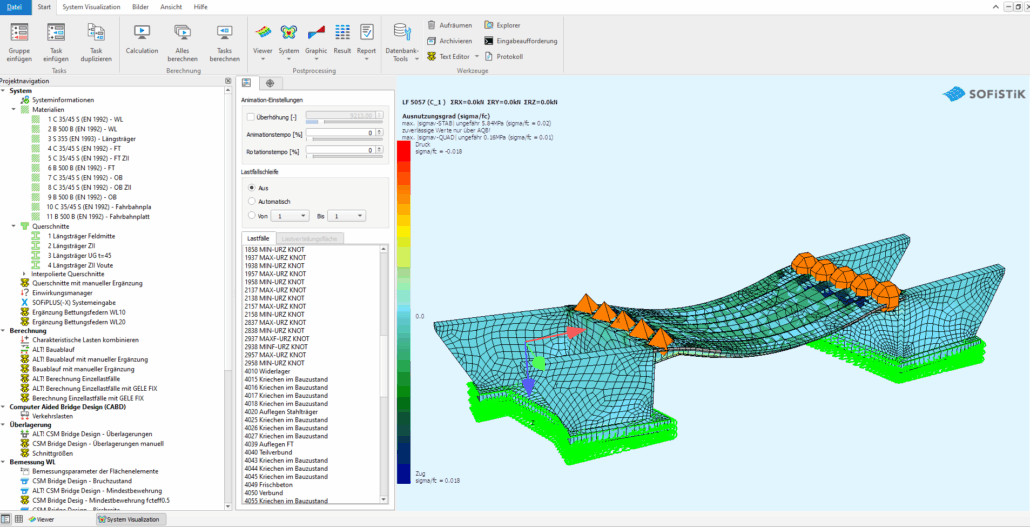The image size is (1030, 527).
Task: Adjust the Rotationstempo slider
Action: pos(344,156)
